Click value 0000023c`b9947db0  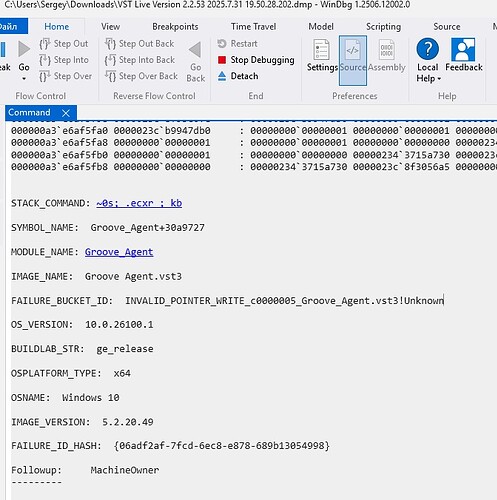[162, 131]
